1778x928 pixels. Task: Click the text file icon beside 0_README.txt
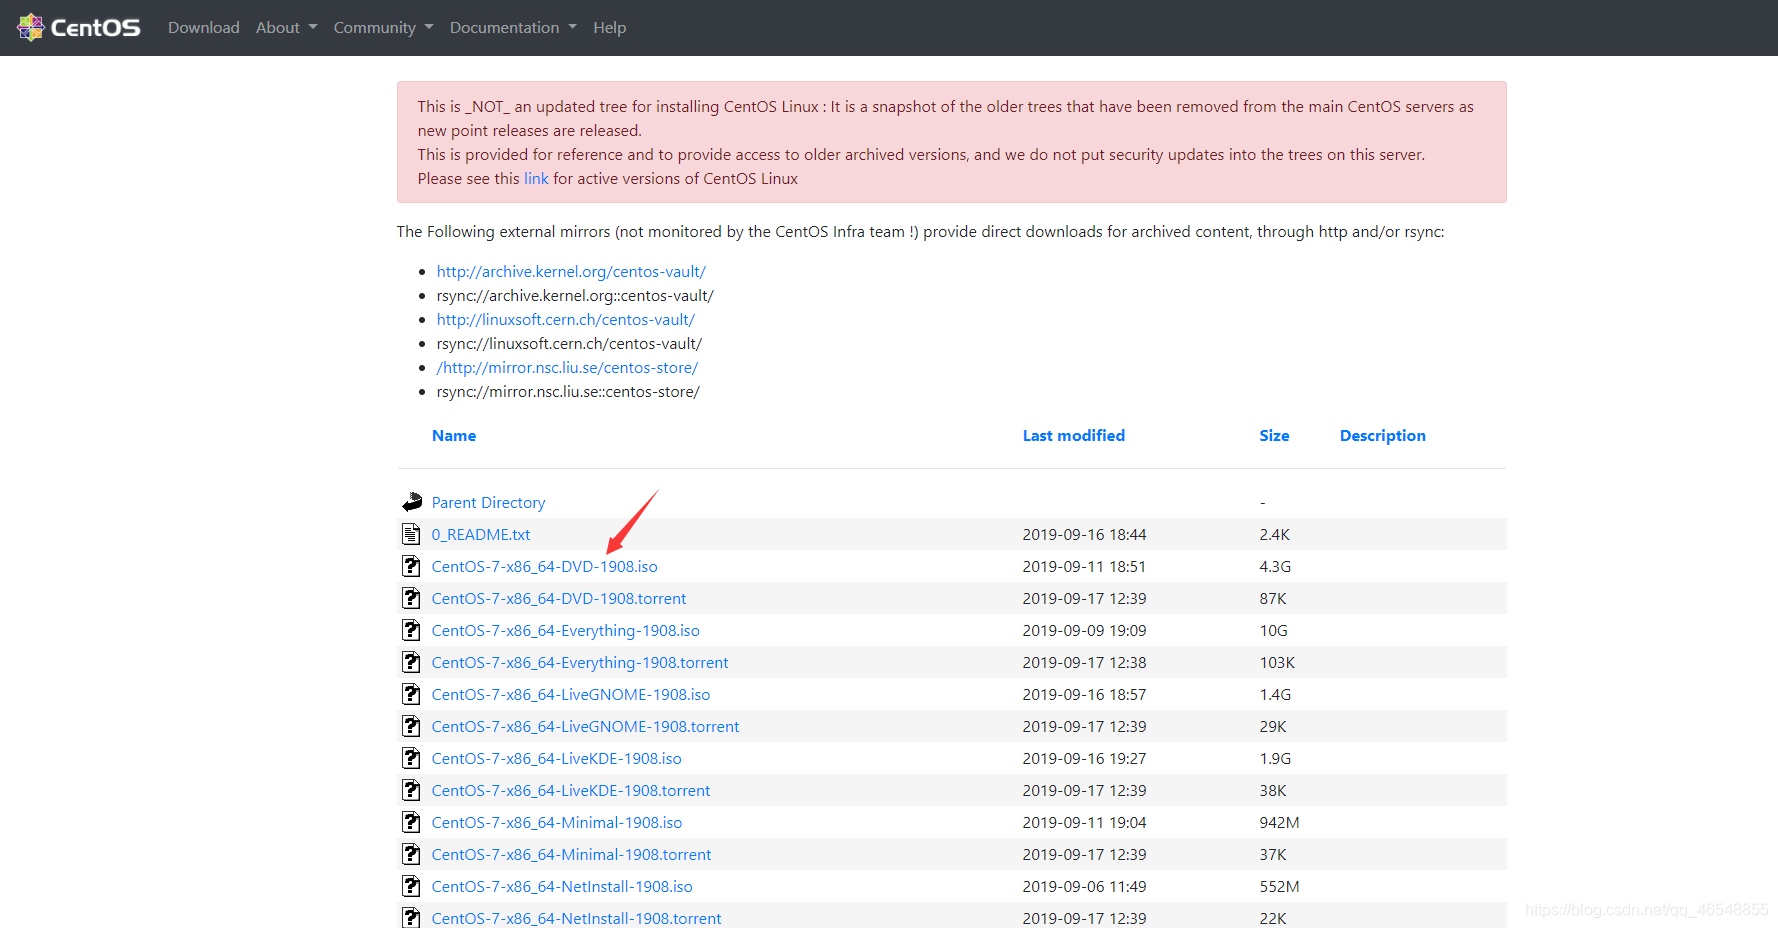pos(411,534)
